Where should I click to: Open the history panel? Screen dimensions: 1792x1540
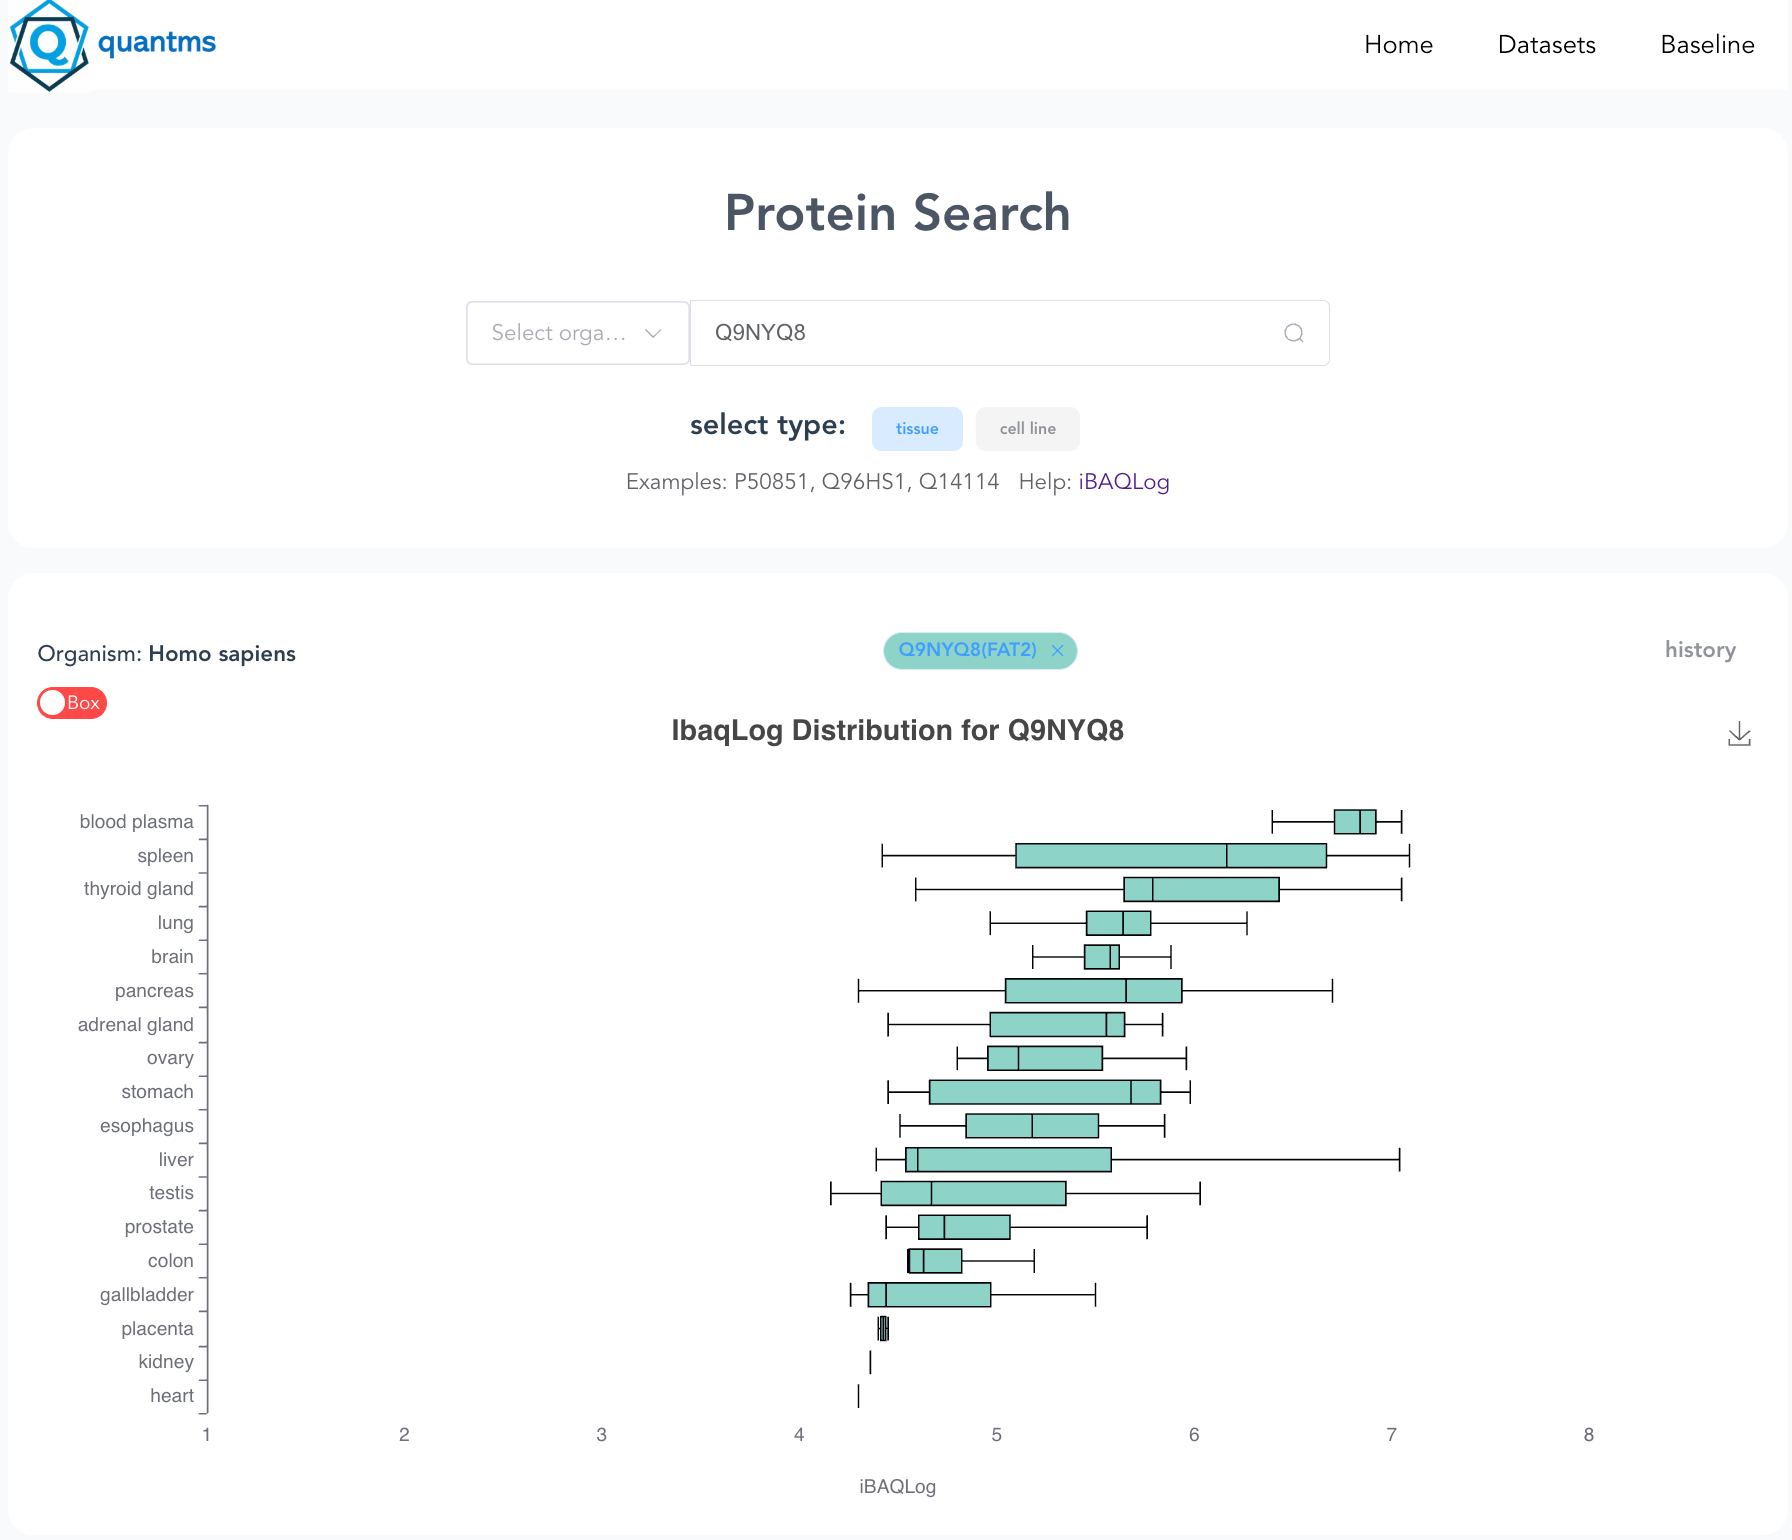point(1699,650)
